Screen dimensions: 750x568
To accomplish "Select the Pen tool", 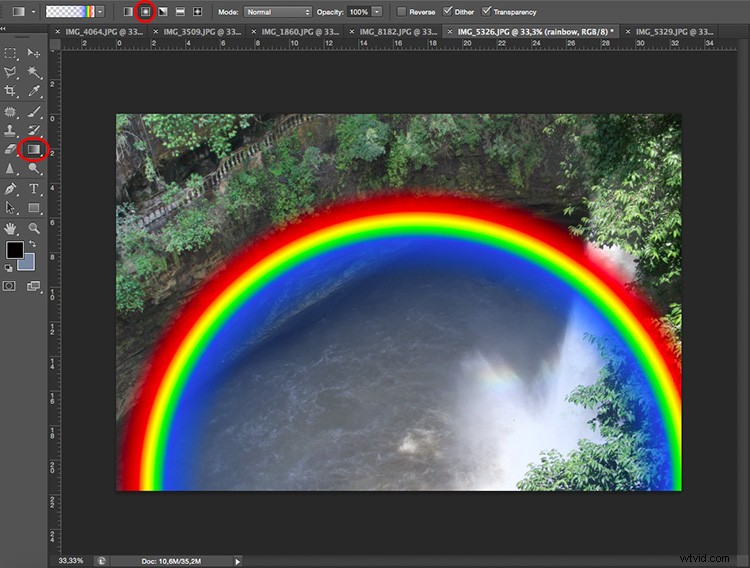I will 10,189.
